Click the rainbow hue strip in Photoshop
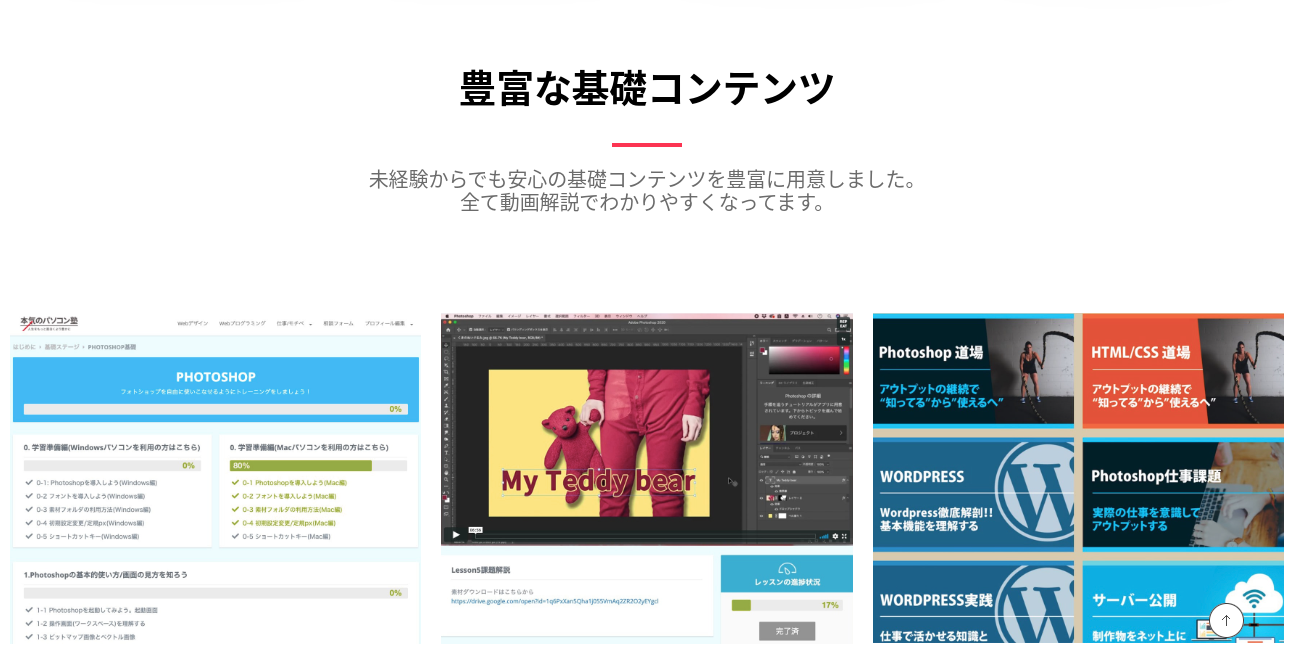Viewport: 1294px width, 668px height. (x=844, y=360)
